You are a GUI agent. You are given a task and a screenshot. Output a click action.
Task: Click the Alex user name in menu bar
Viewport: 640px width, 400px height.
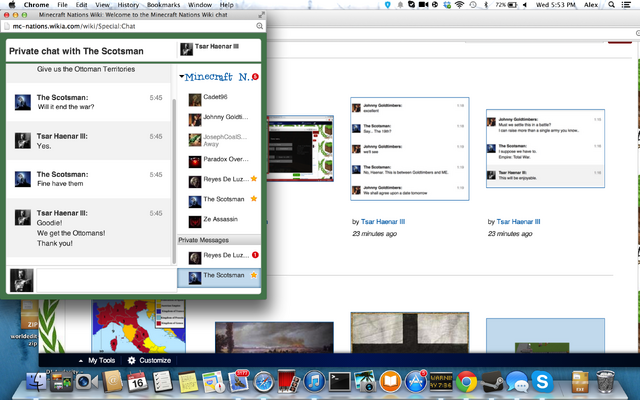(591, 5)
